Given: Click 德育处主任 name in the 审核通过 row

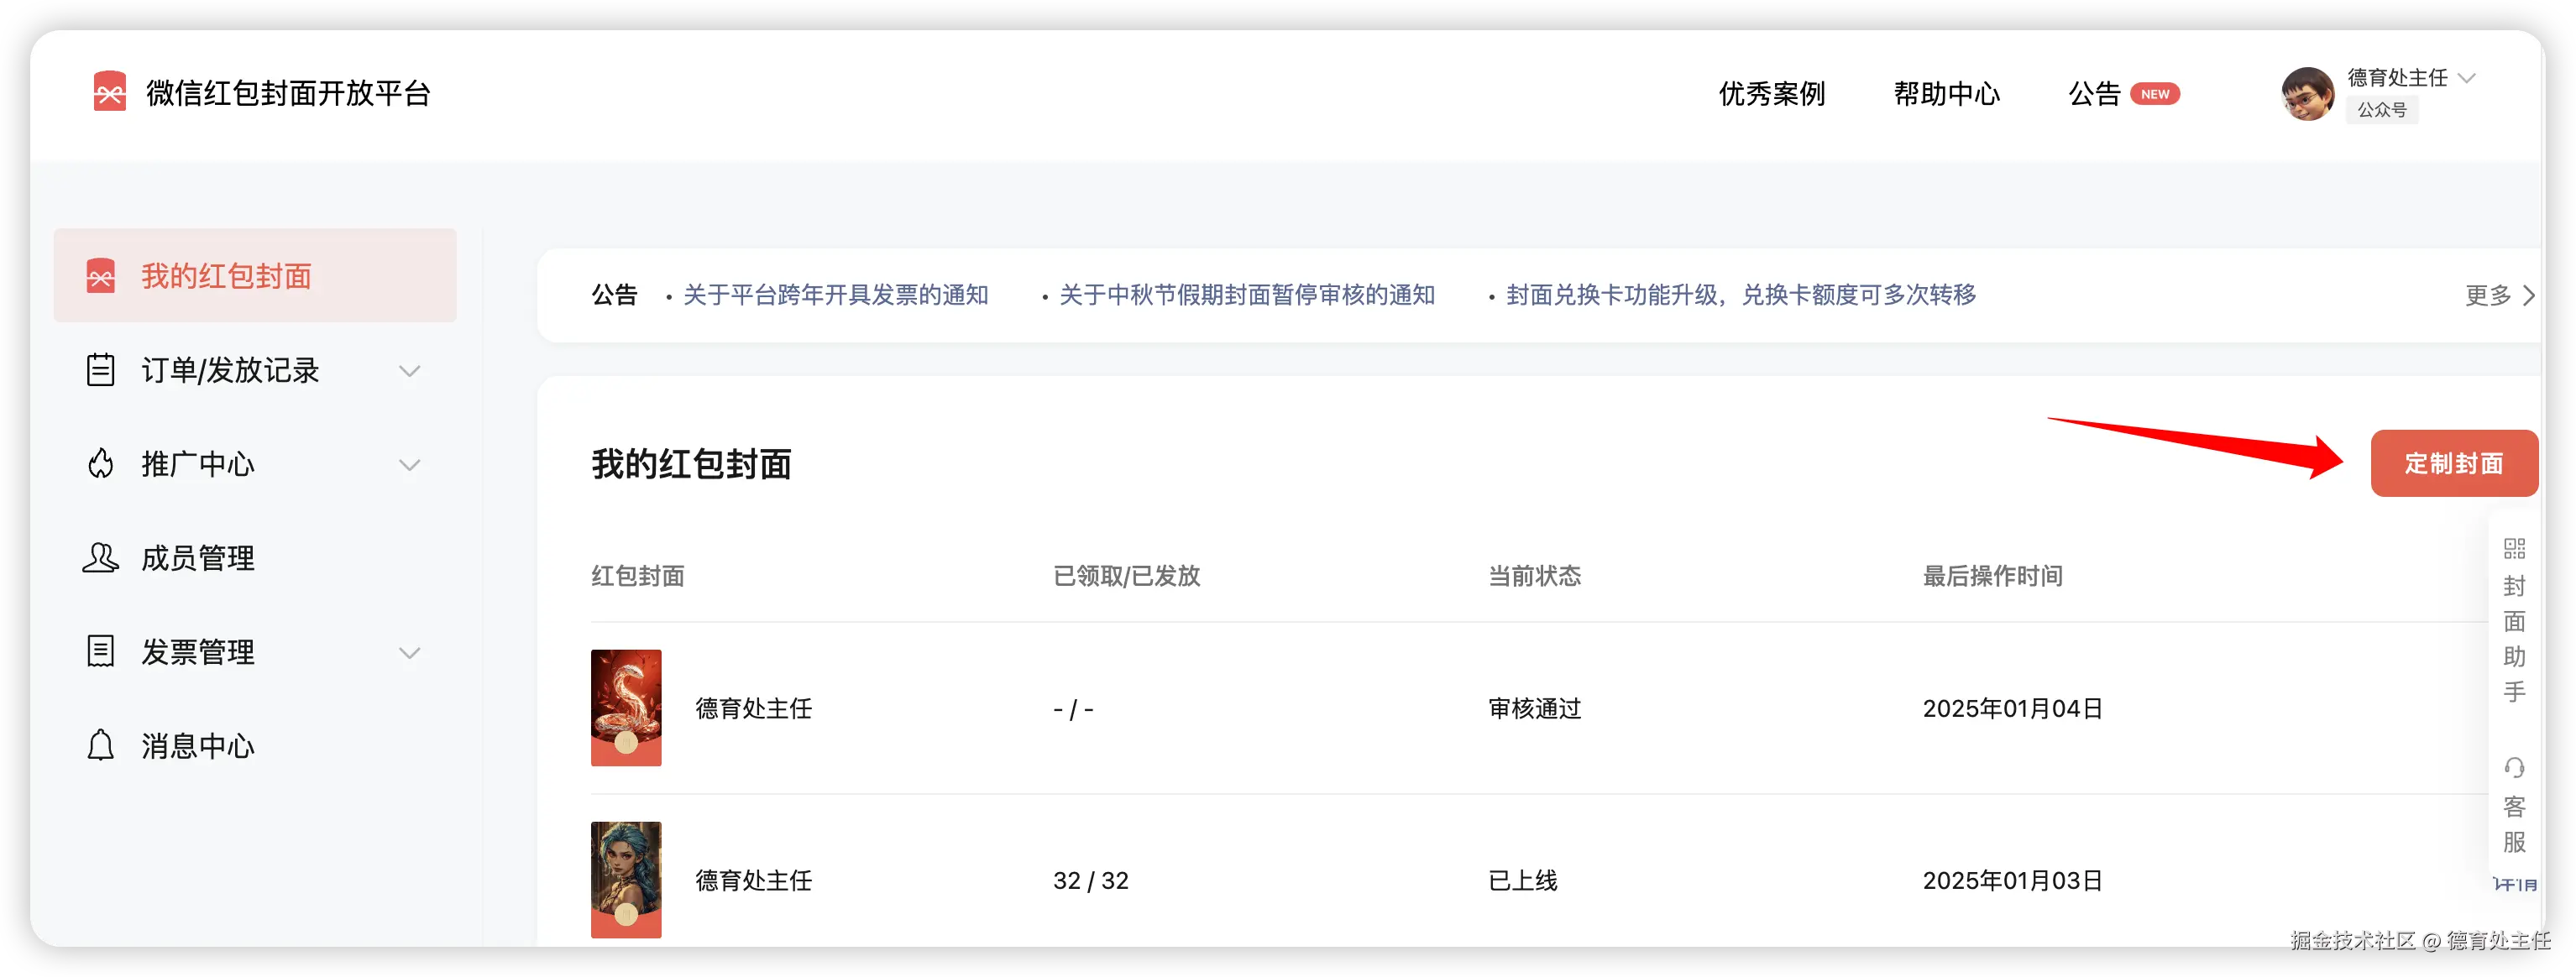Looking at the screenshot, I should coord(753,709).
